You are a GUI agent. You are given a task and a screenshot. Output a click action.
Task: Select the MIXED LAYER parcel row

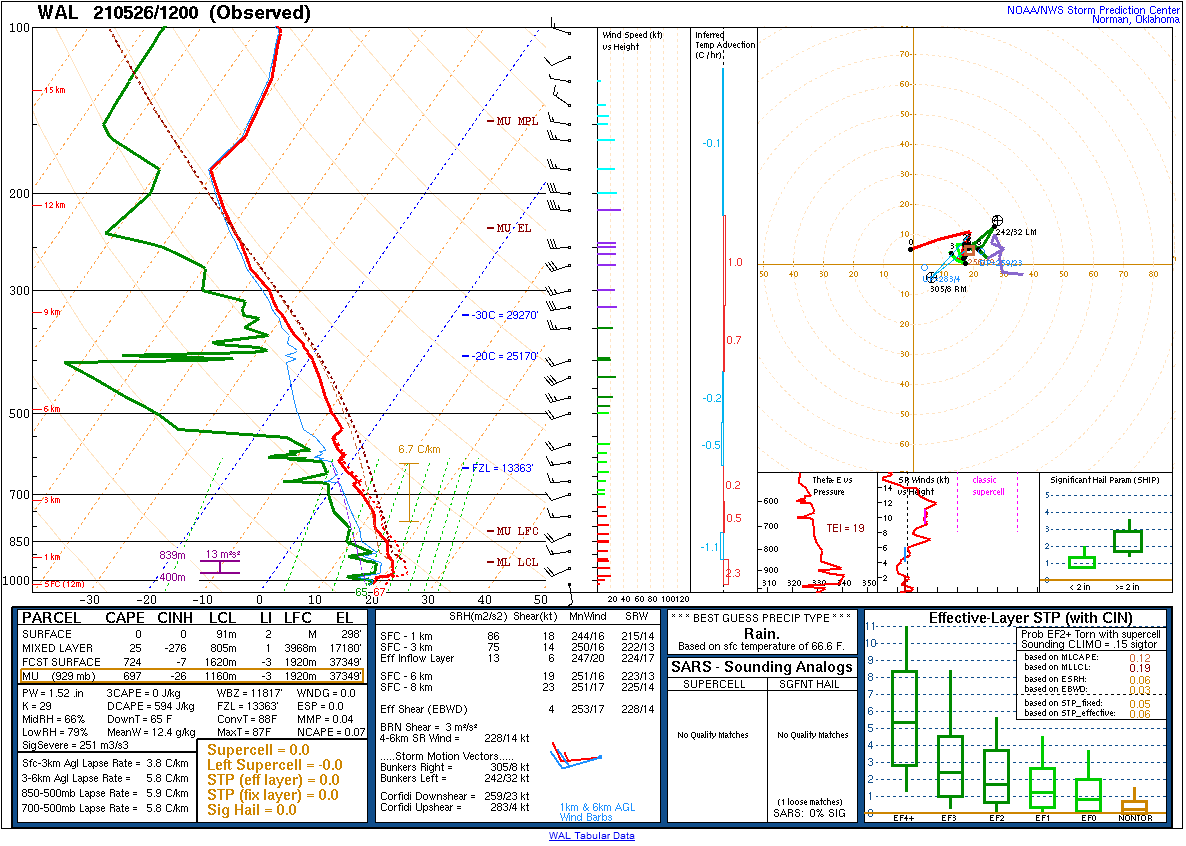pos(195,648)
